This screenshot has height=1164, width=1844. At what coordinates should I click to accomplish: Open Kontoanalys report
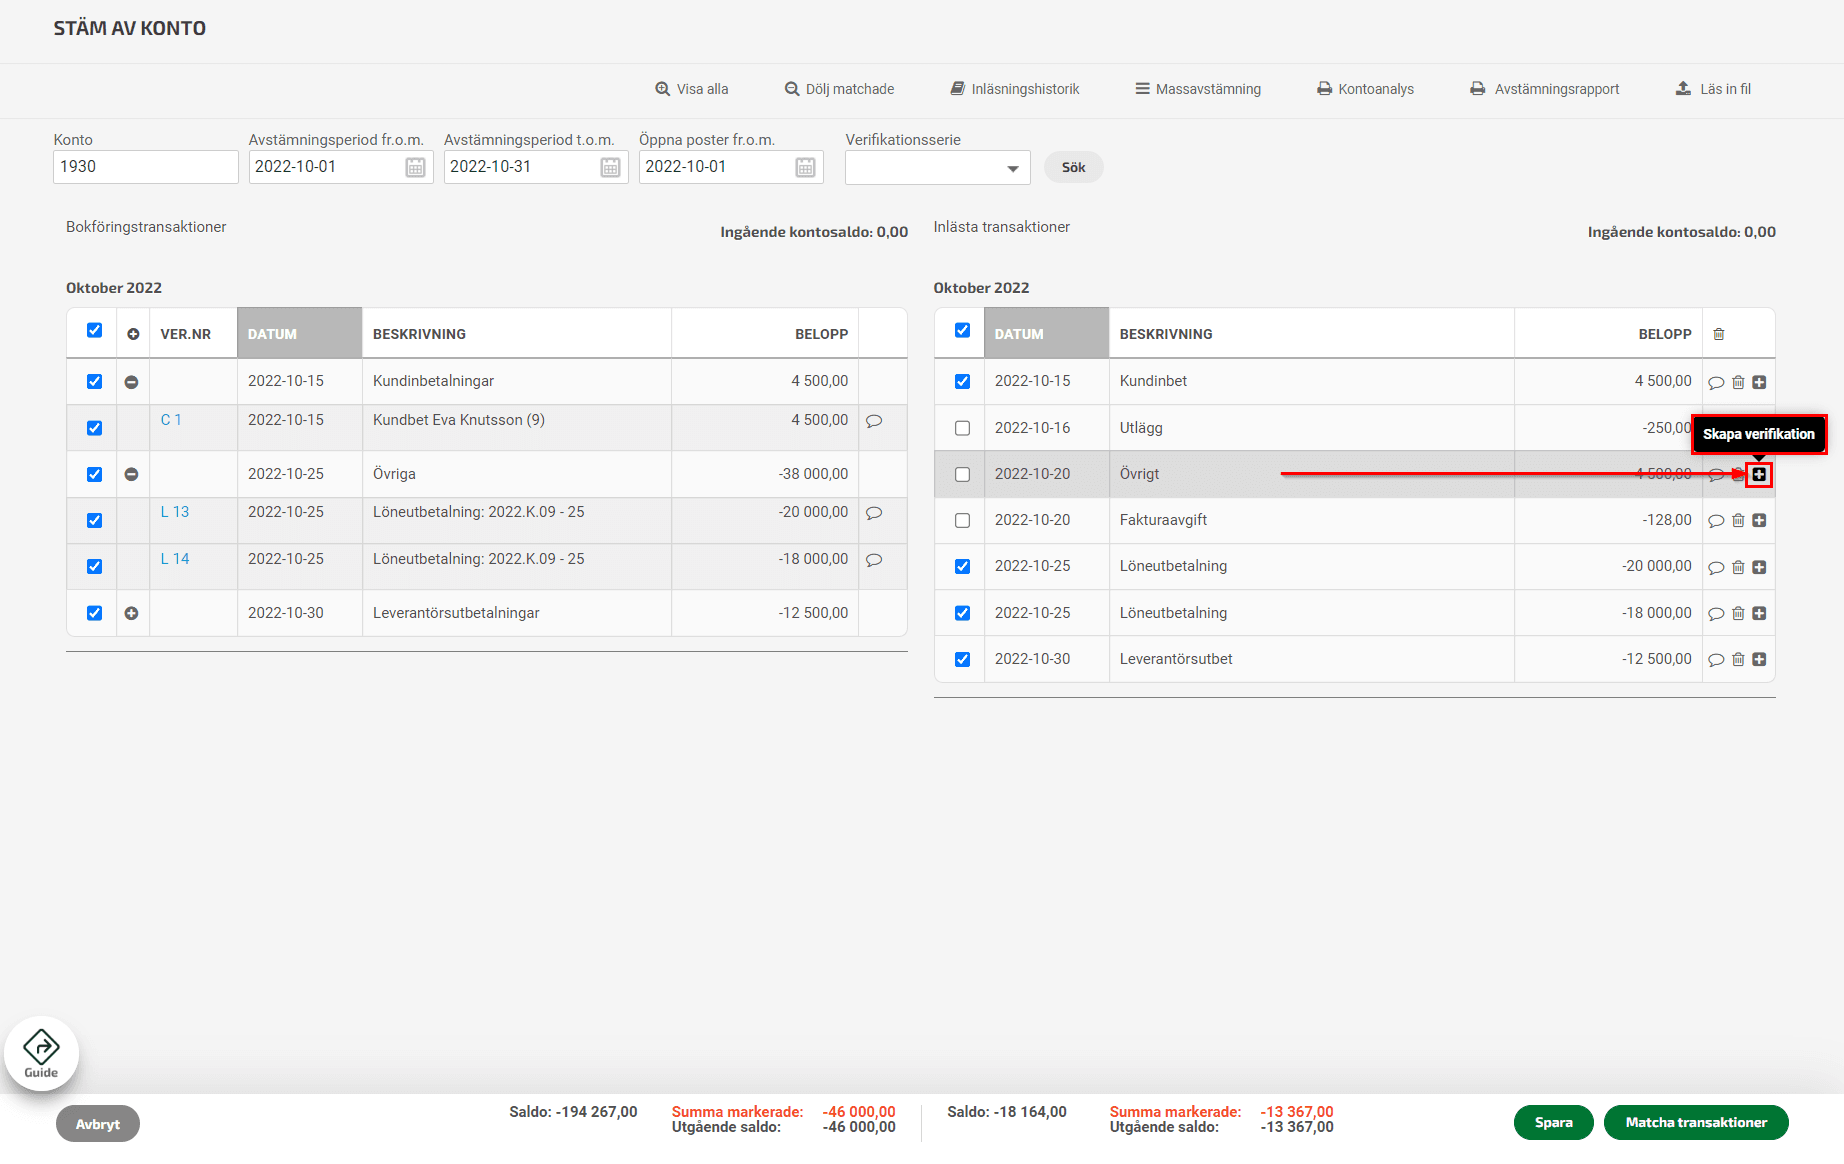(1365, 89)
